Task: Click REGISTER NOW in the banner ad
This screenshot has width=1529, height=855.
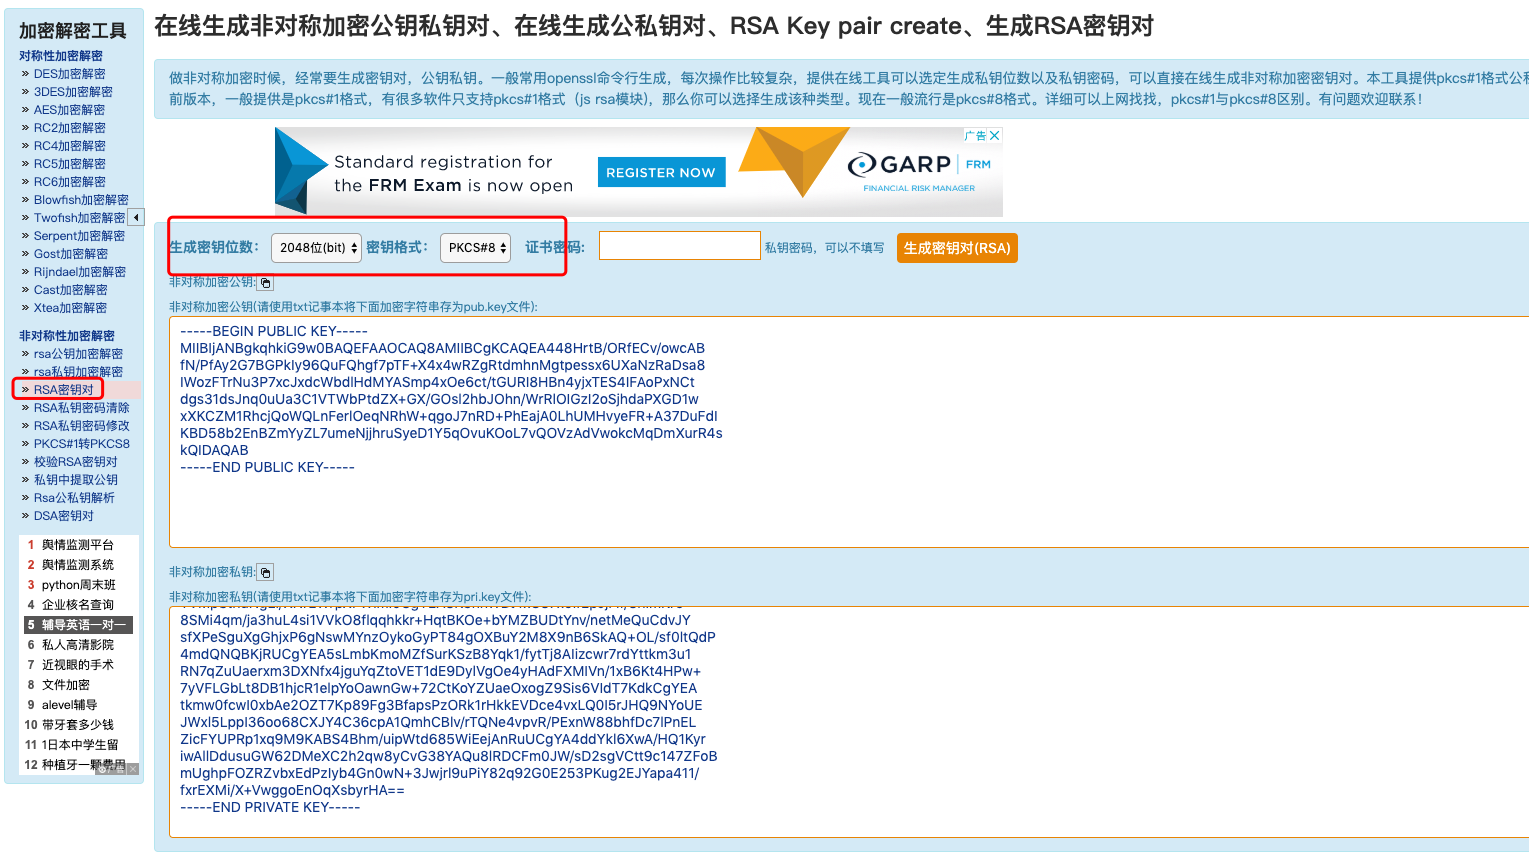Action: point(661,172)
